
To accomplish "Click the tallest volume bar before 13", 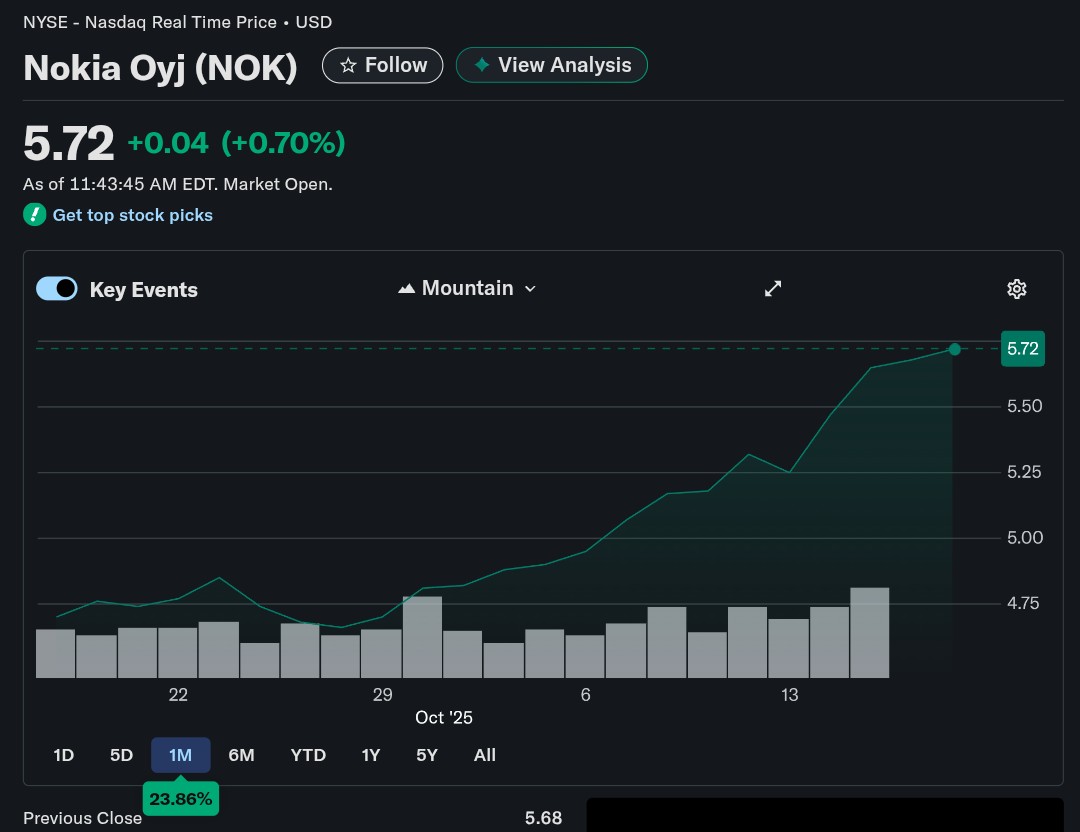I will point(422,637).
